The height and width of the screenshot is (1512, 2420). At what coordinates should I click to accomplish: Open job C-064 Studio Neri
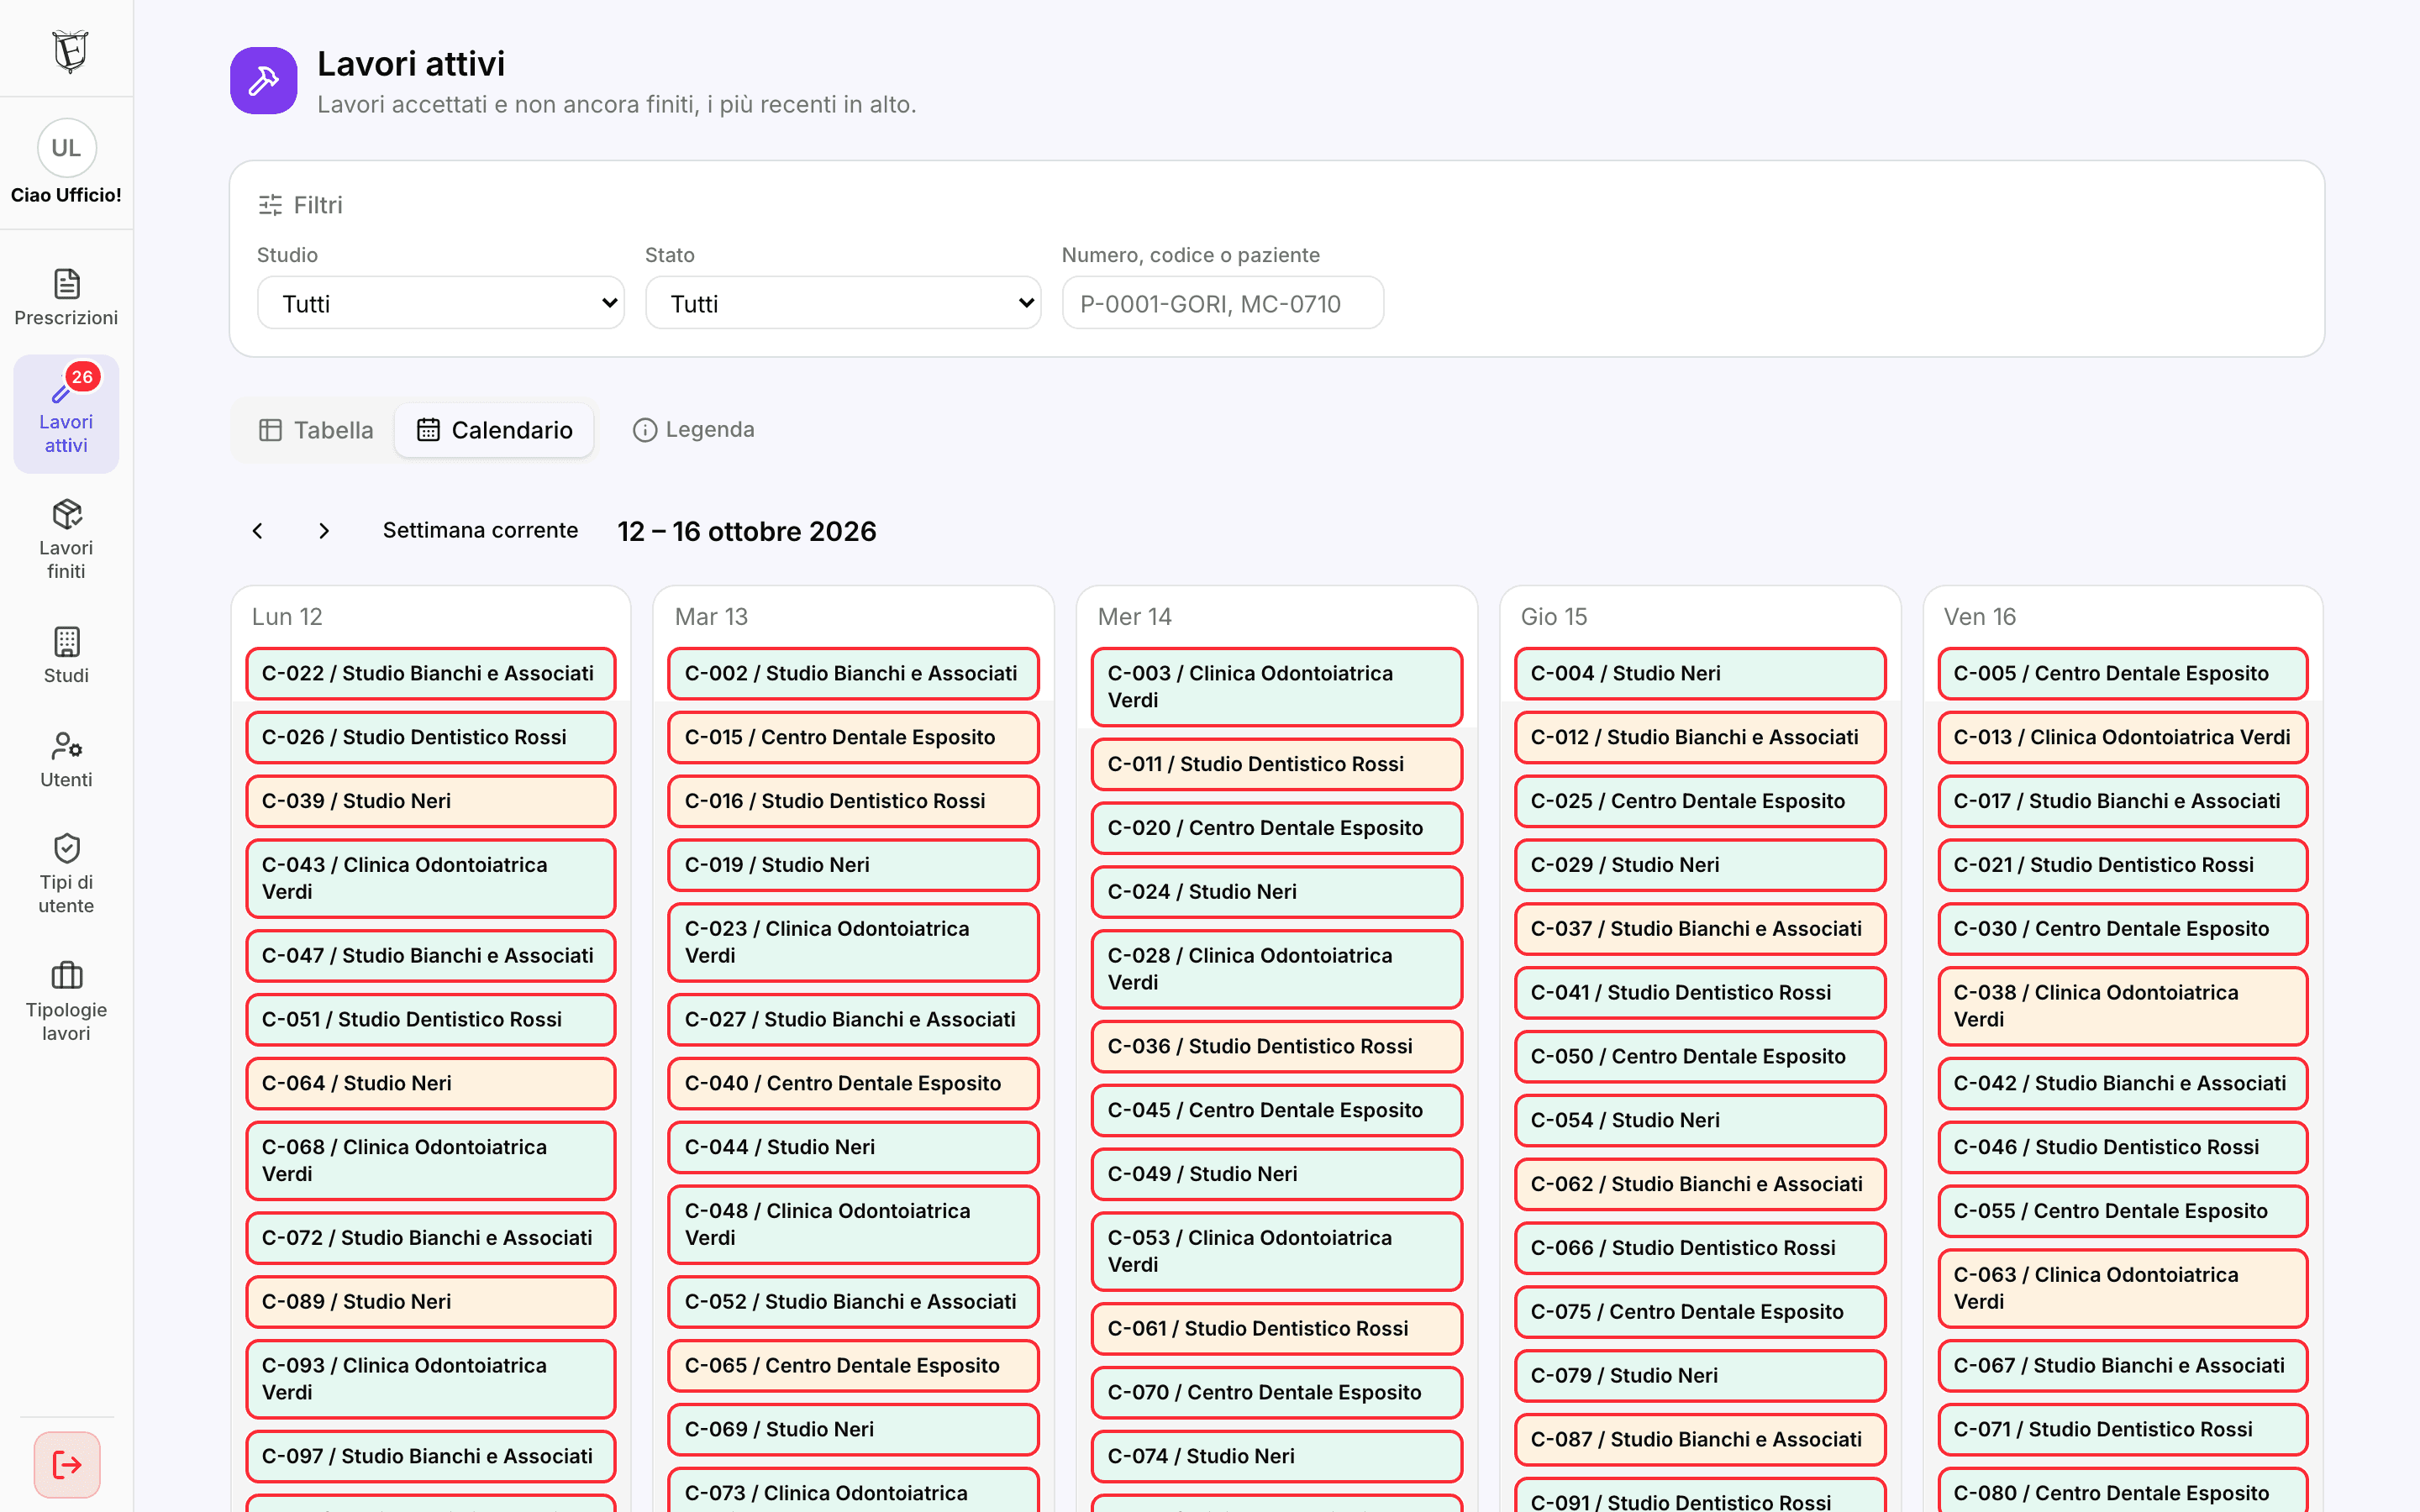pos(431,1084)
